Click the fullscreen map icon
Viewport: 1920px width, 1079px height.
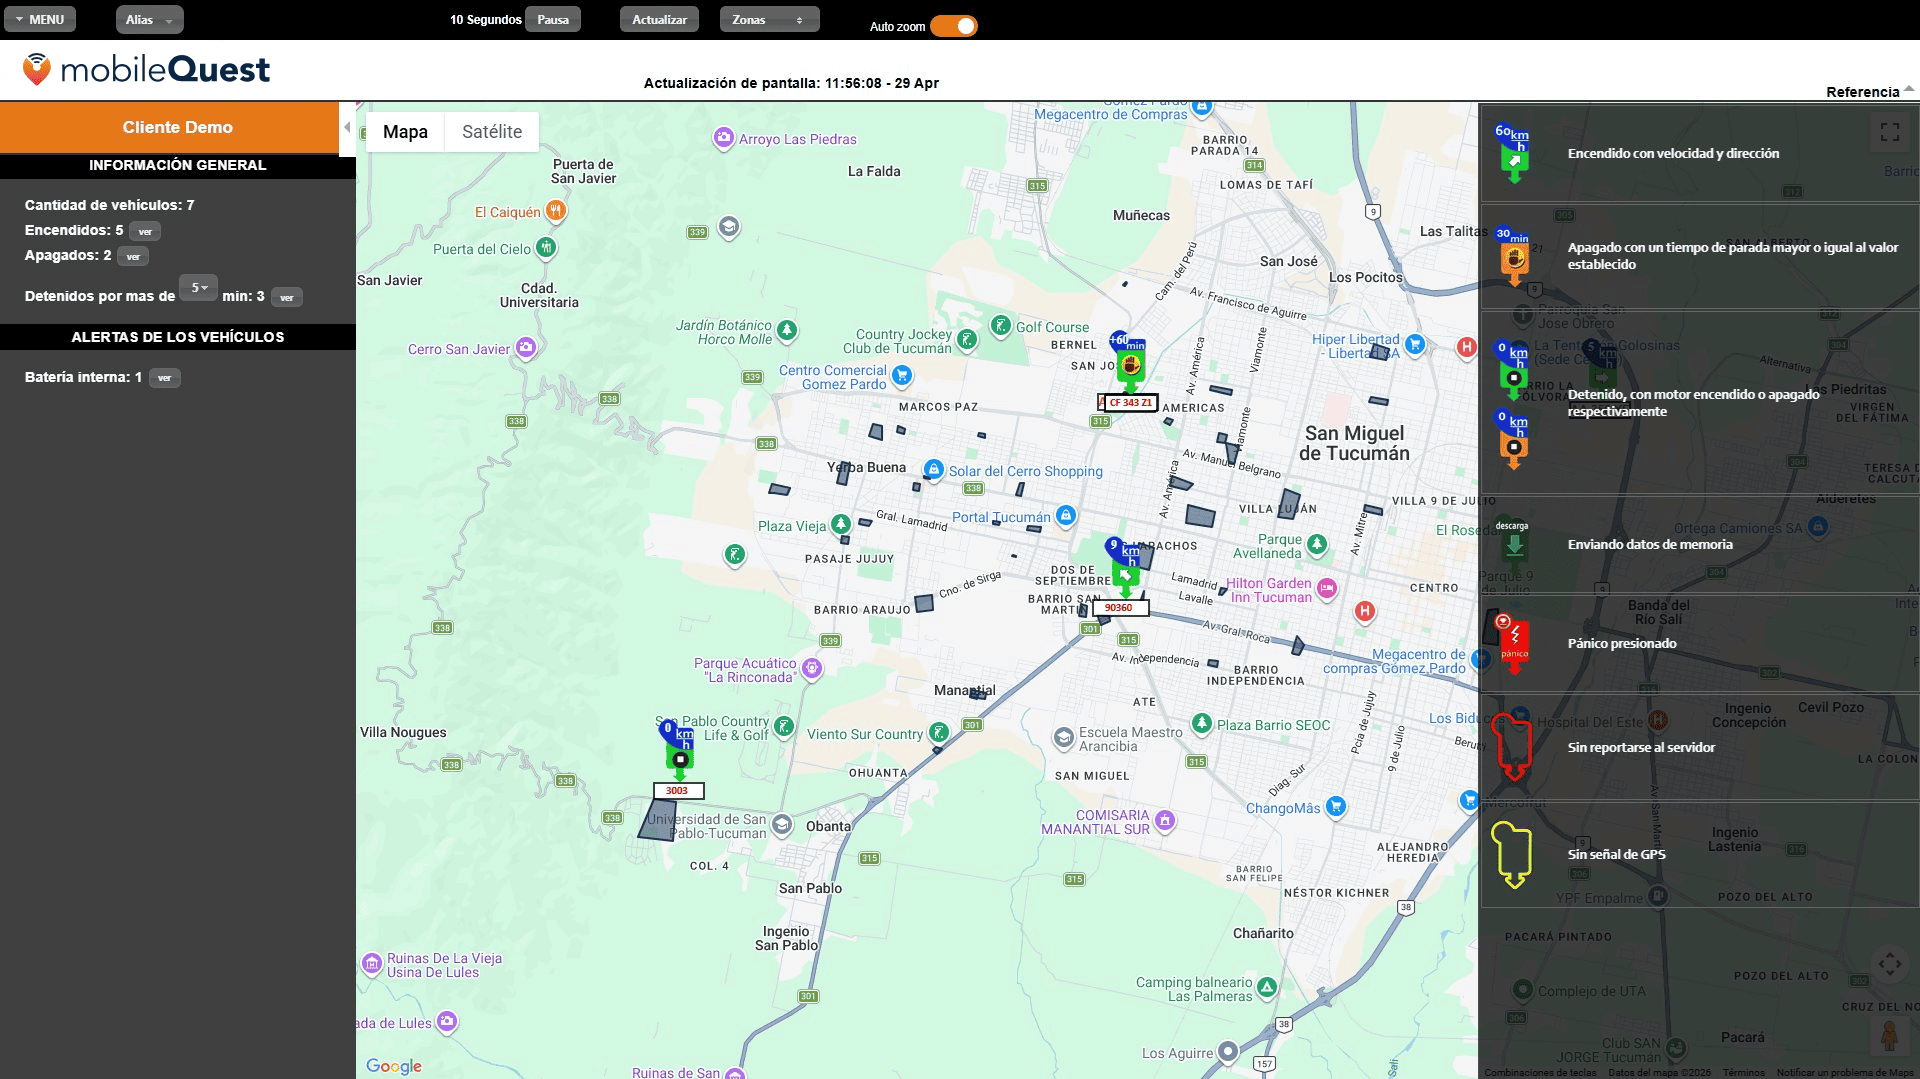(1890, 132)
